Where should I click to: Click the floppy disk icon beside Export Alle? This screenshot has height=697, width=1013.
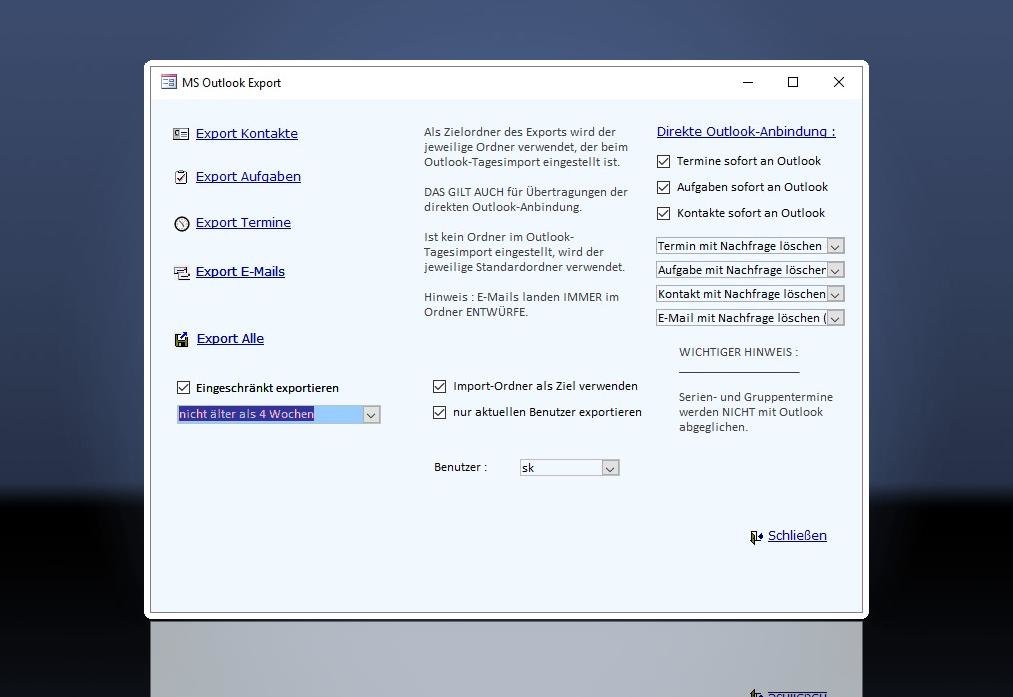point(182,339)
